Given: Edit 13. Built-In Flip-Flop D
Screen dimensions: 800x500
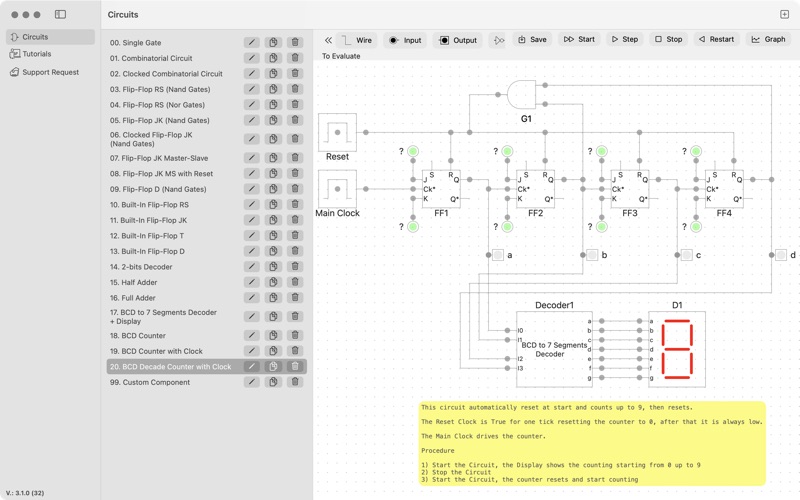Looking at the screenshot, I should 252,251.
